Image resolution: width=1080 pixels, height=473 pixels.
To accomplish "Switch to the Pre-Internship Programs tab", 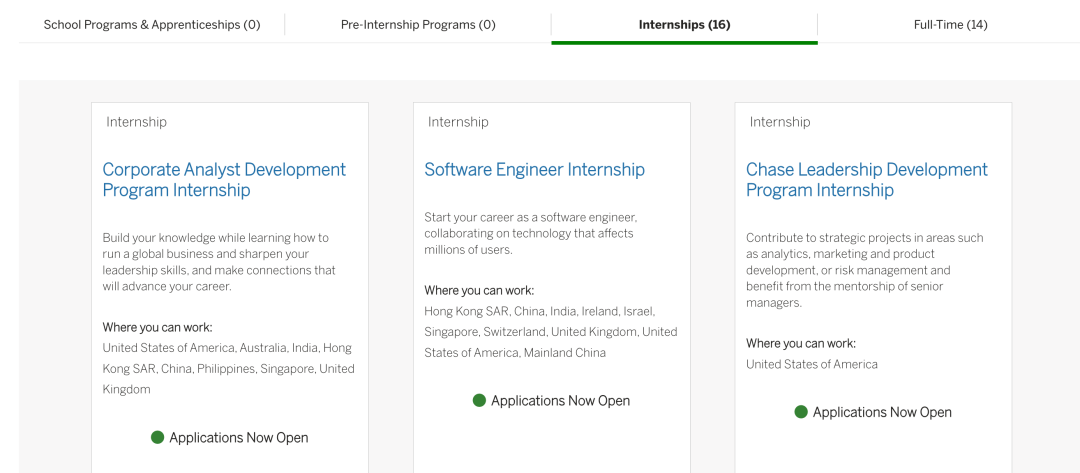I will click(x=418, y=25).
